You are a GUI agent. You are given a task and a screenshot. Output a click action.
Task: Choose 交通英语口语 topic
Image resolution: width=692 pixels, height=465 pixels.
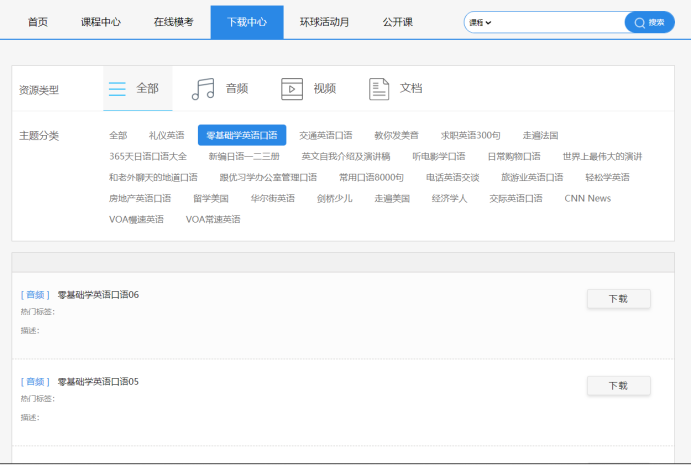tap(326, 135)
